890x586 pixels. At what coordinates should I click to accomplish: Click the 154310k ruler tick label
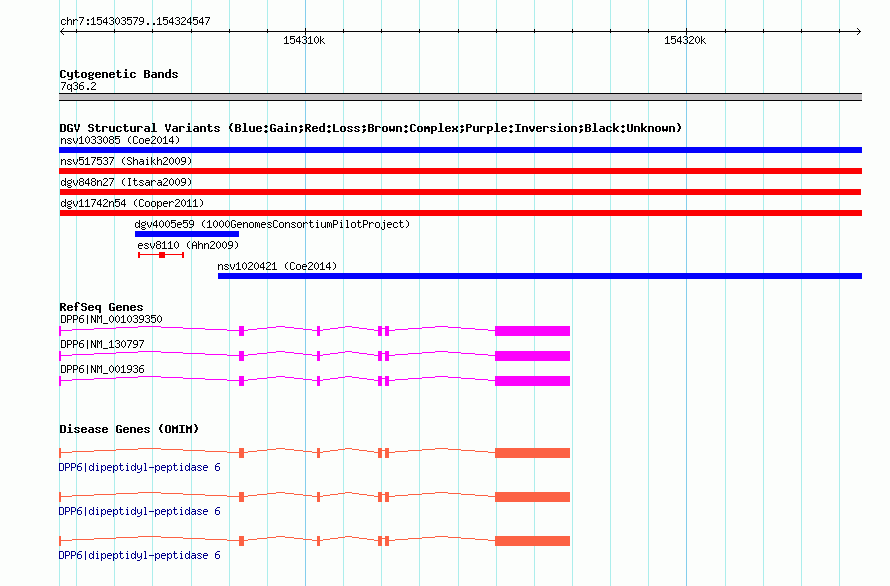tap(304, 40)
